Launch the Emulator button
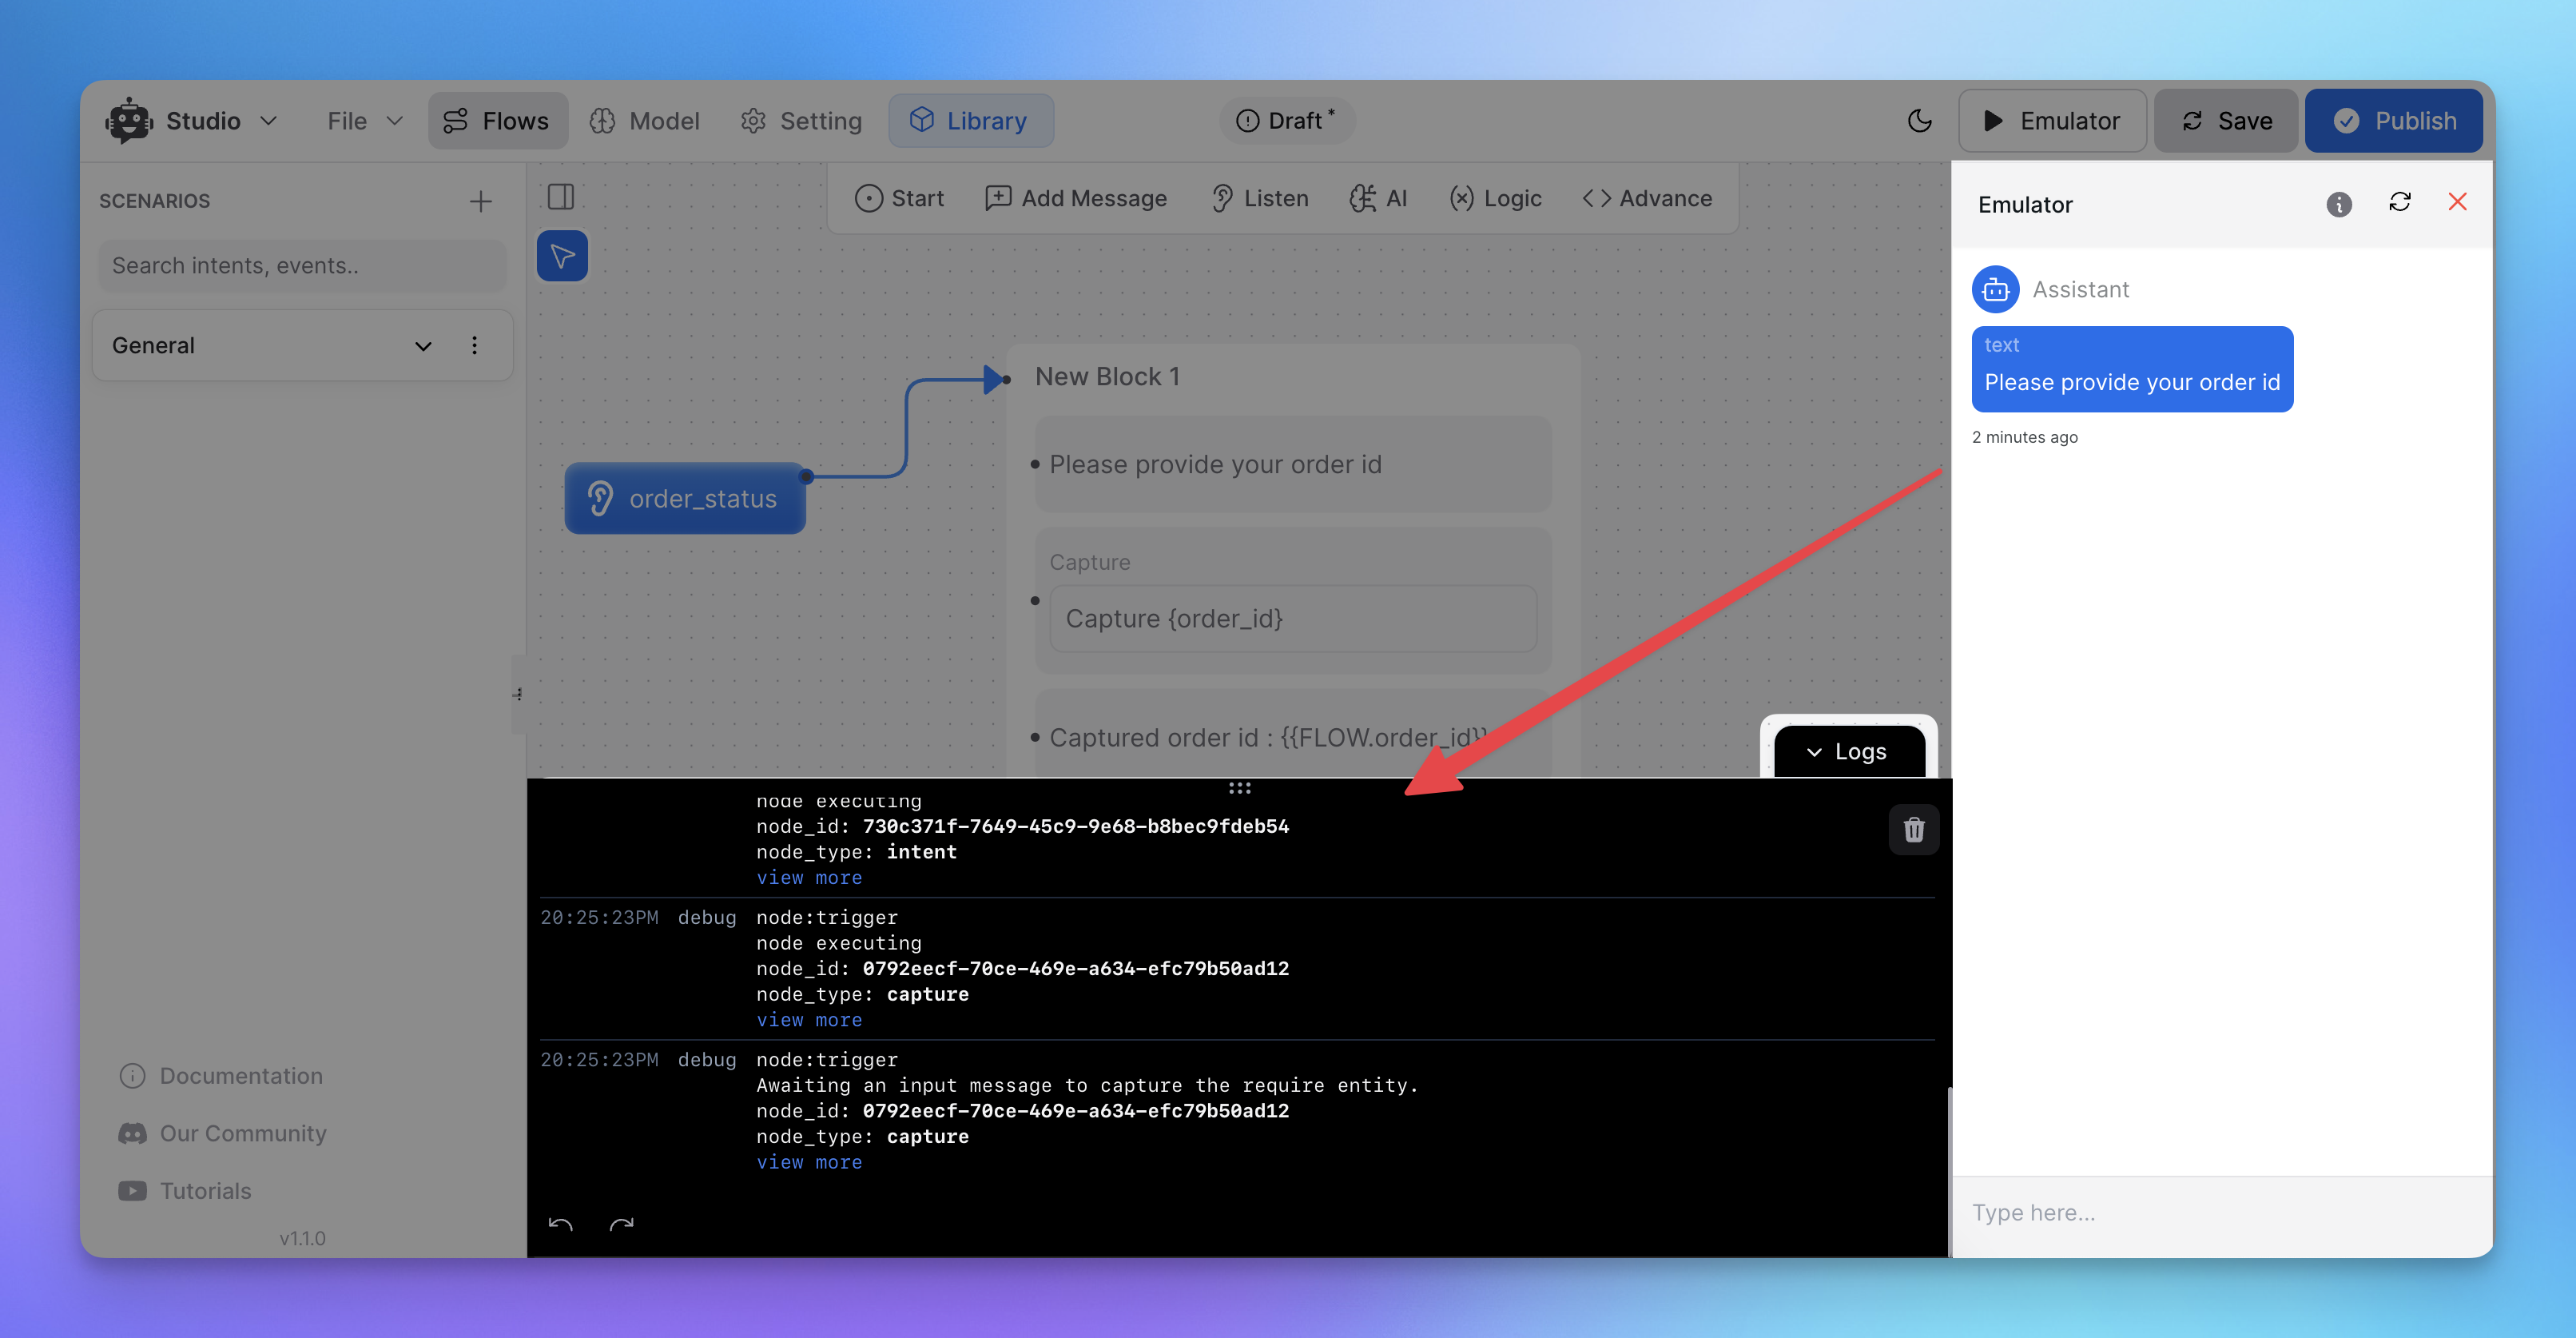This screenshot has height=1338, width=2576. [2051, 121]
